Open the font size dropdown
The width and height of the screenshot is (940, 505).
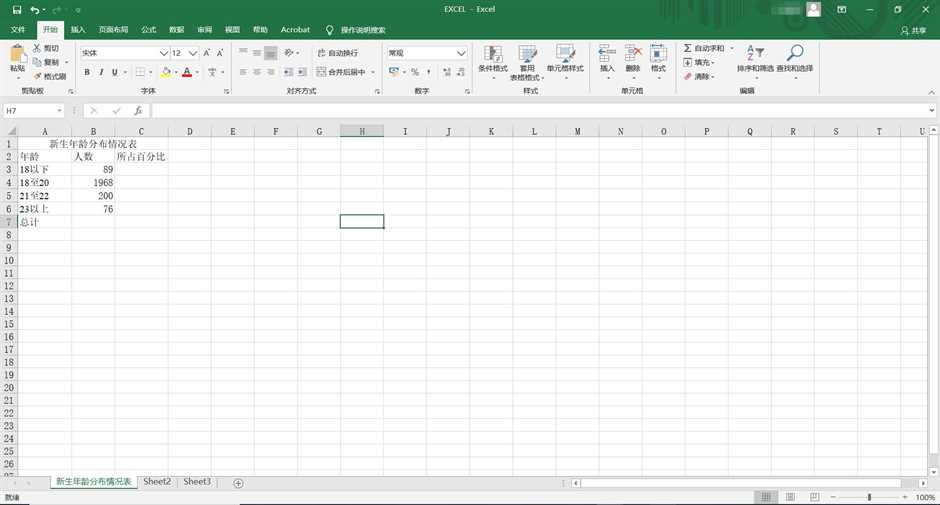click(191, 53)
